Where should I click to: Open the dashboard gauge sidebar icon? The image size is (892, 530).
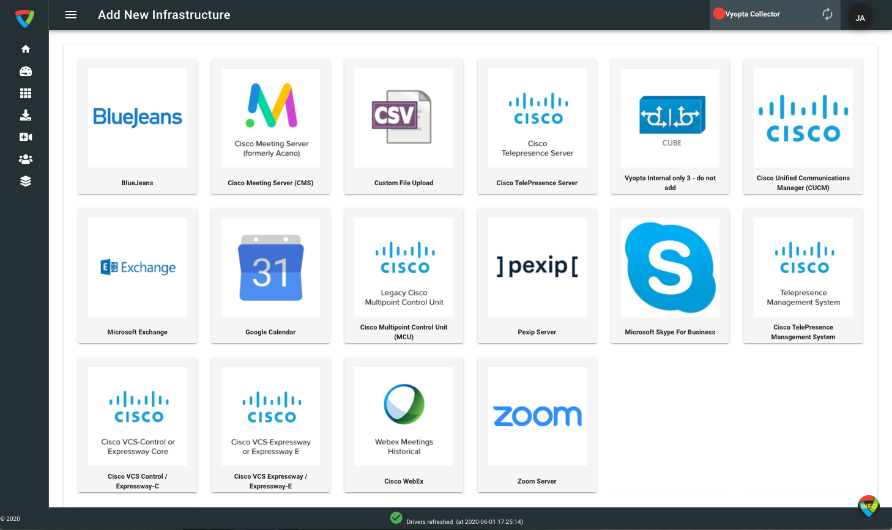pos(25,71)
